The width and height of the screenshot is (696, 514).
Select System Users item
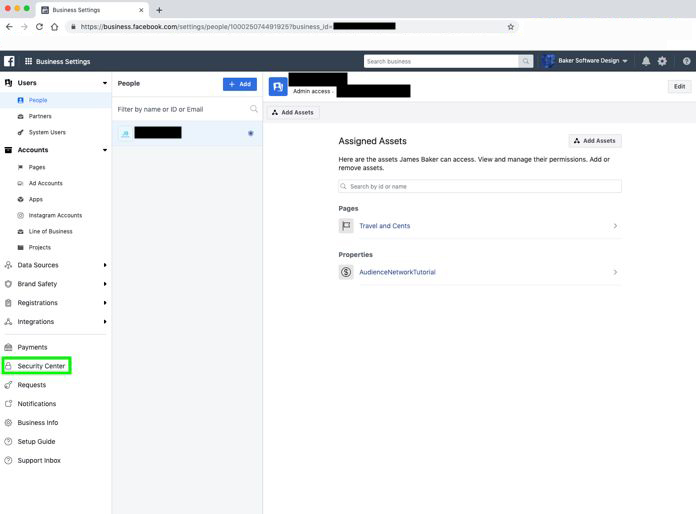click(x=47, y=132)
